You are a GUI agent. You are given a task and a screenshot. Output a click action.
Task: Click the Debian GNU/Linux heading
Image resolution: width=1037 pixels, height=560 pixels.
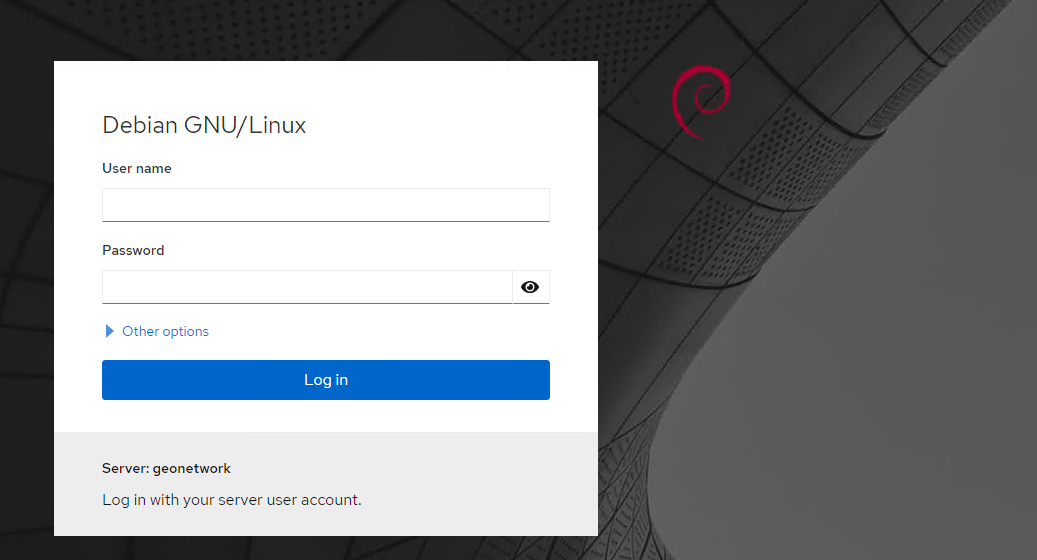click(x=204, y=125)
